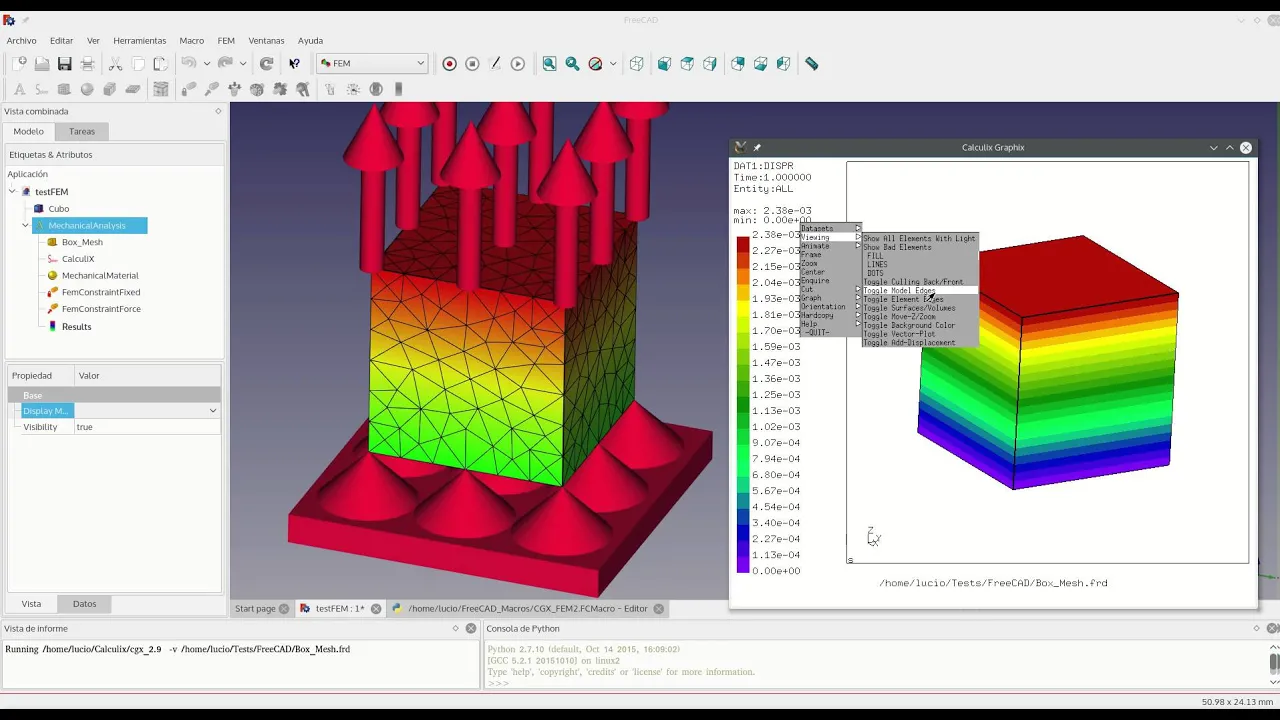Open the Herramientas menu

tap(140, 41)
